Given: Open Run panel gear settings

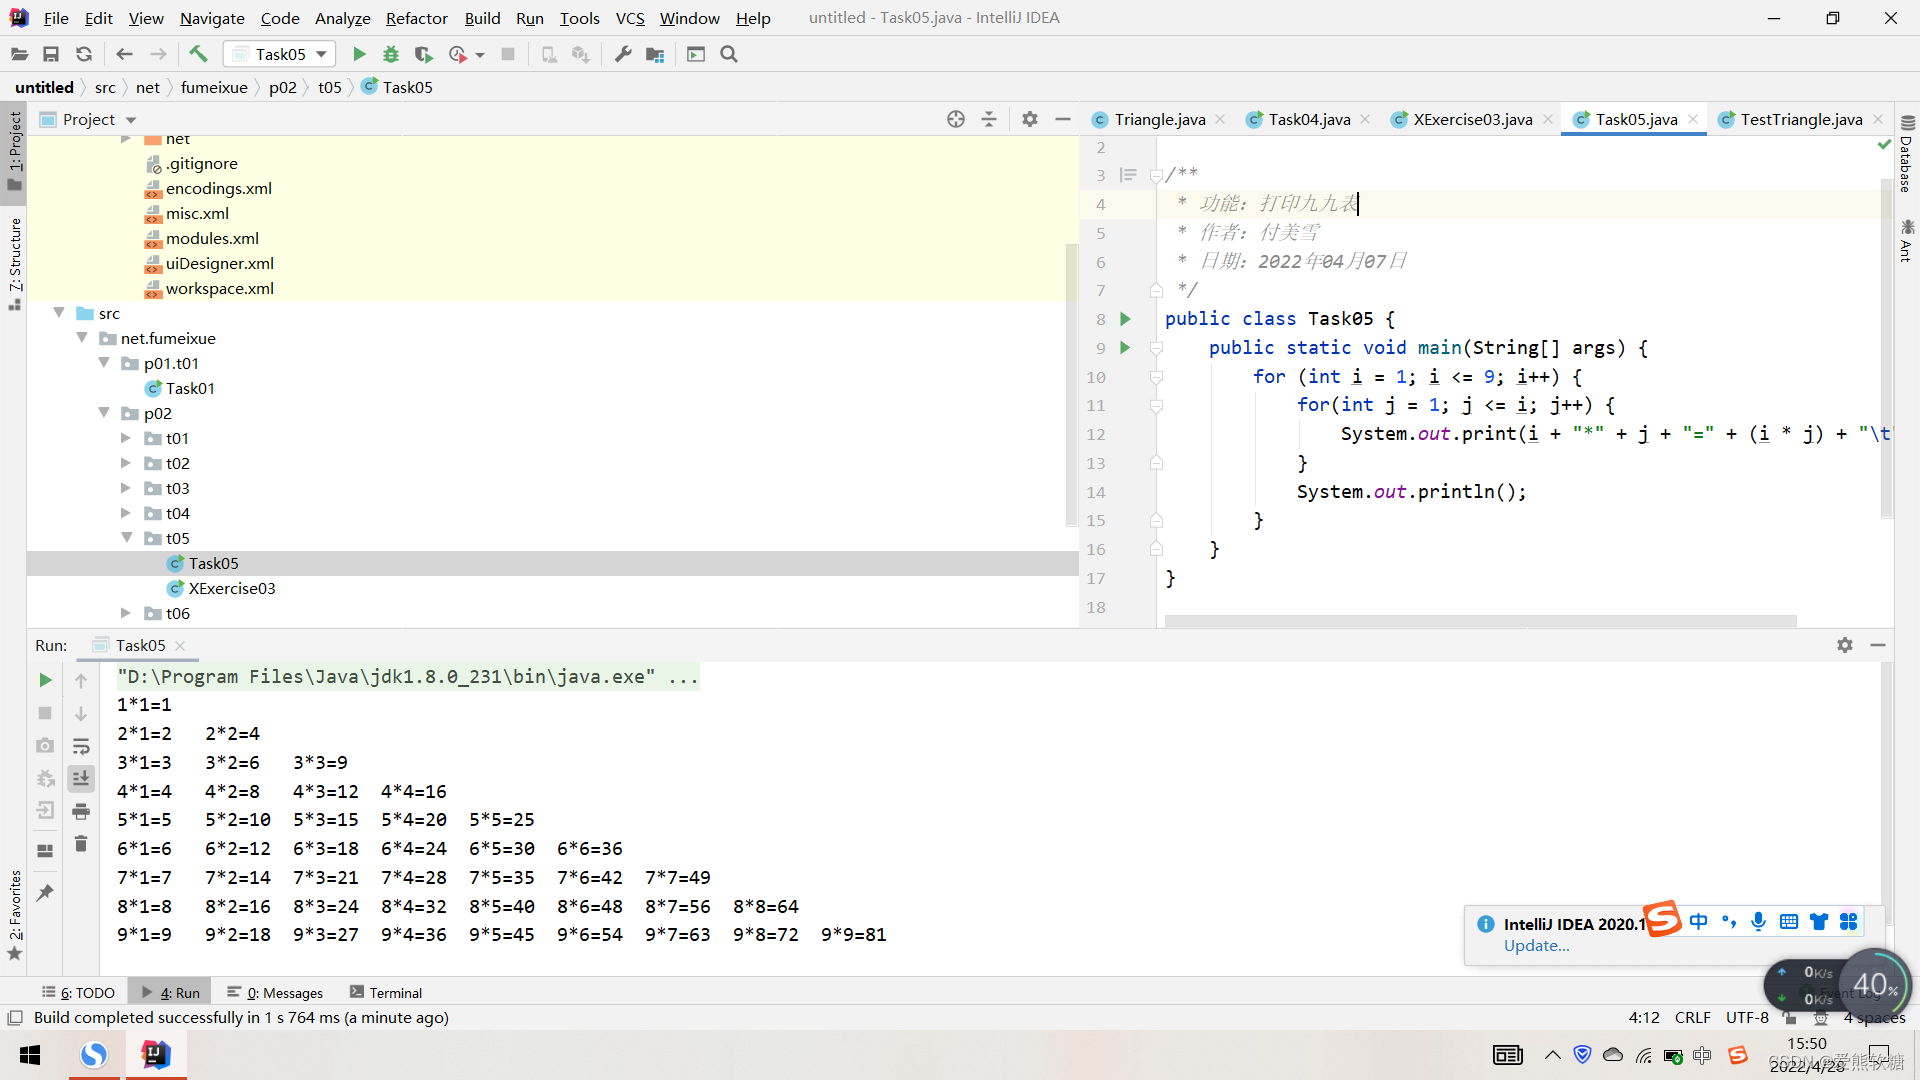Looking at the screenshot, I should pos(1845,645).
